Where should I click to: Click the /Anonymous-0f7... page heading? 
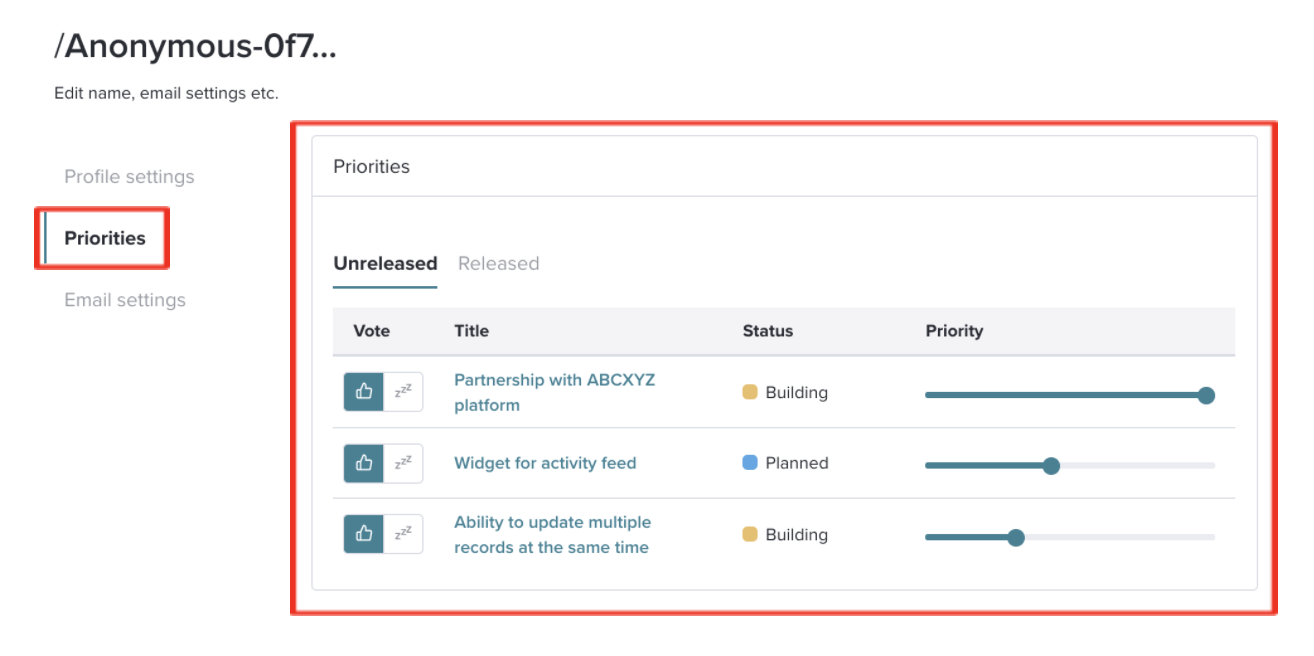click(x=195, y=47)
